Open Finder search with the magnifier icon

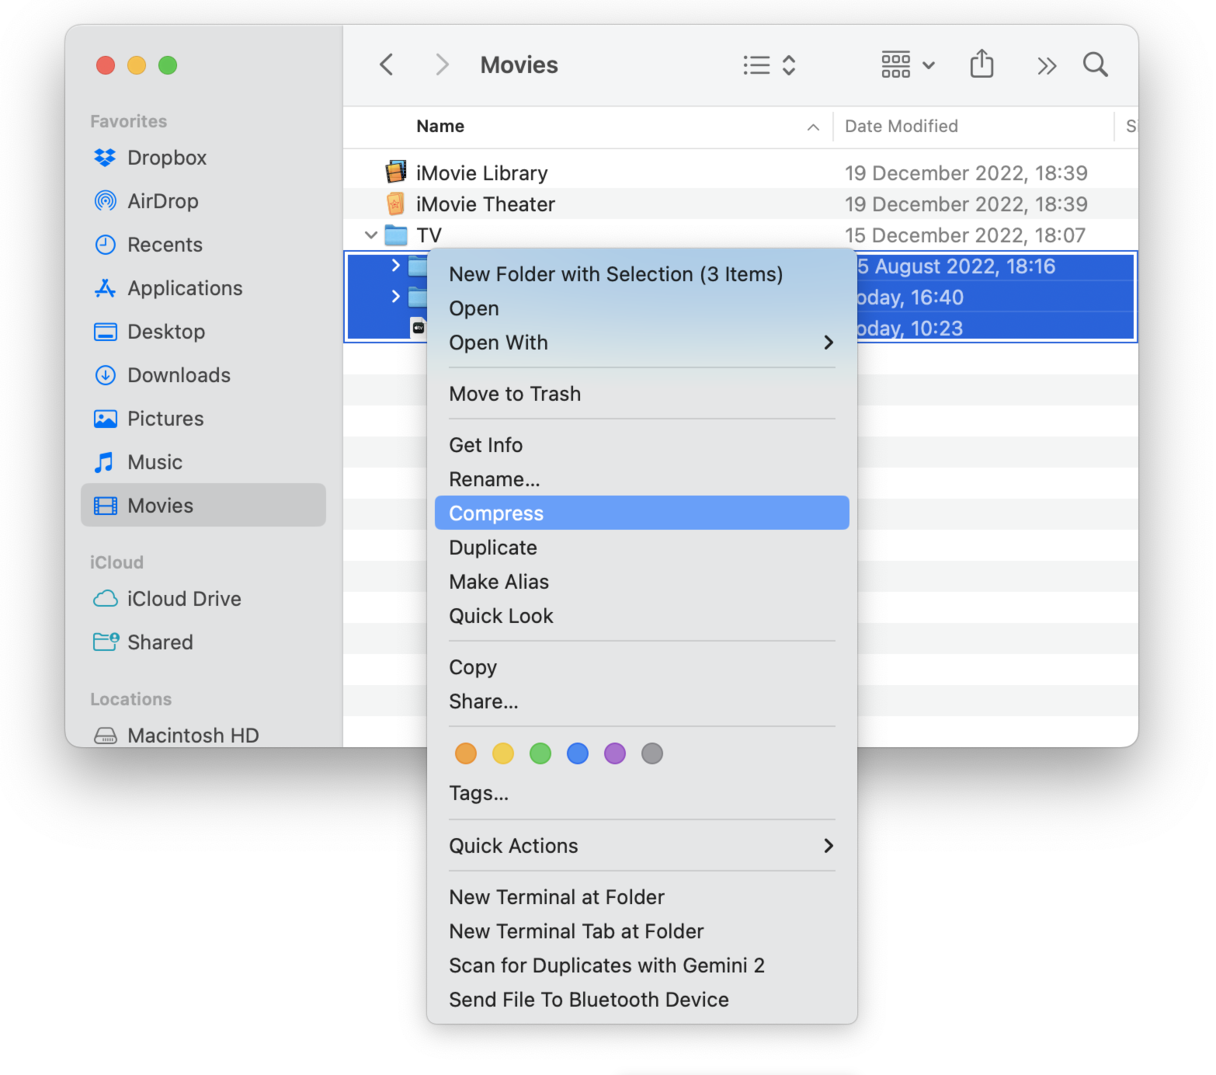point(1095,64)
